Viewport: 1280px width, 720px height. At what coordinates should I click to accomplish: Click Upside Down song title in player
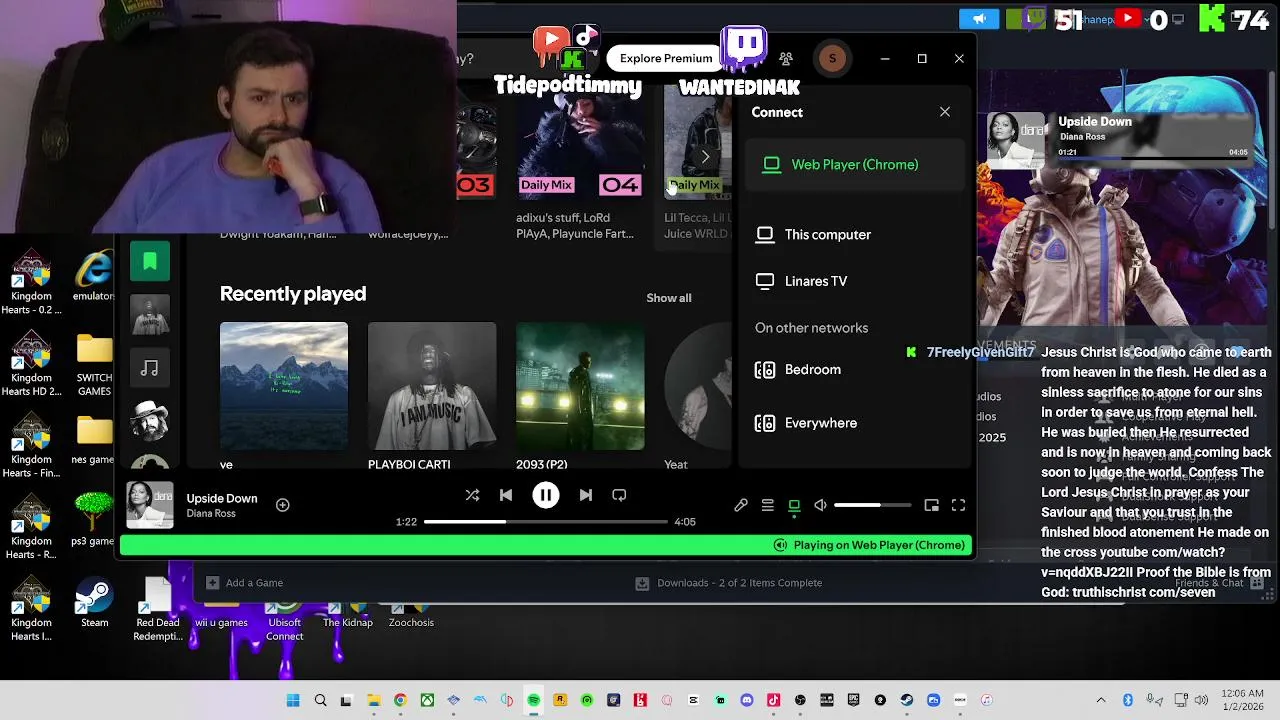click(222, 498)
